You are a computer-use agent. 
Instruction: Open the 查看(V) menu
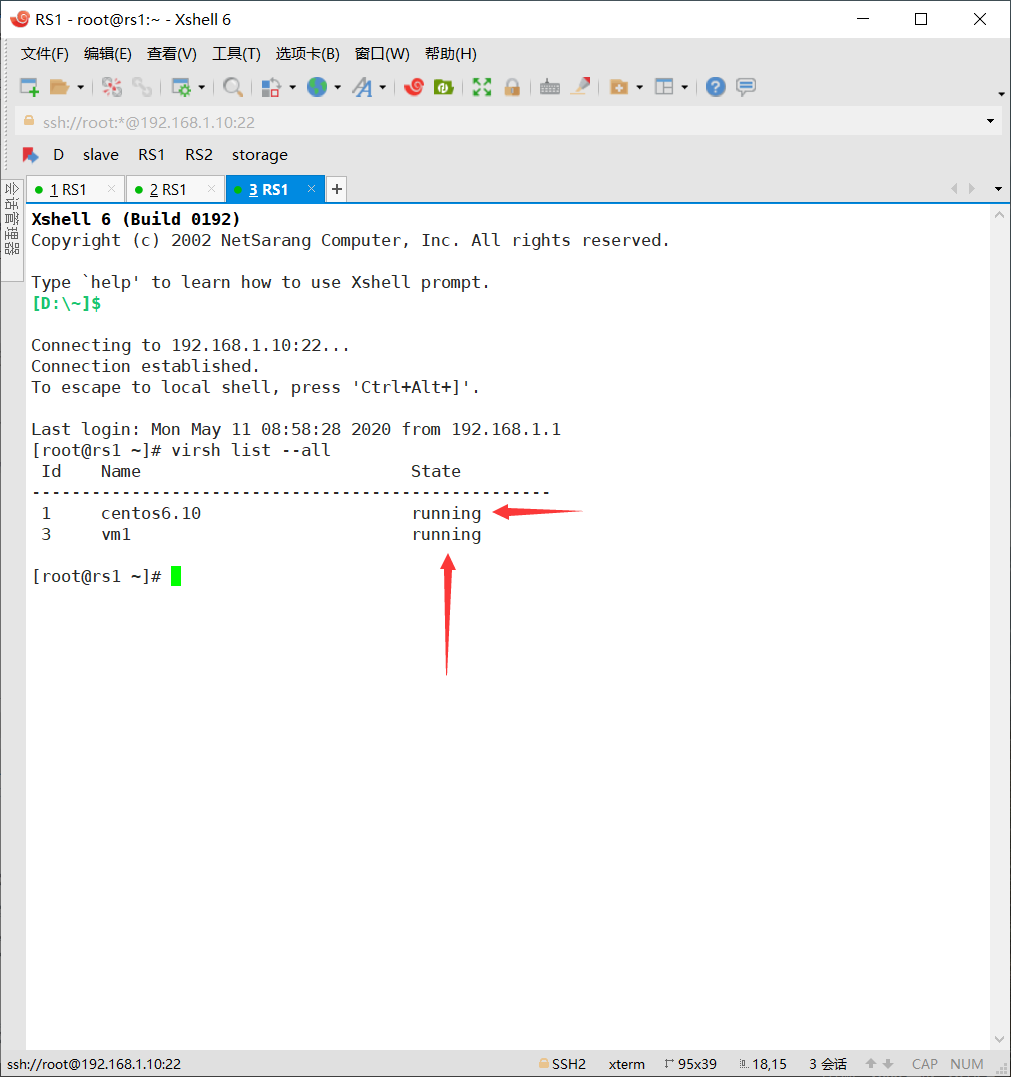coord(172,54)
